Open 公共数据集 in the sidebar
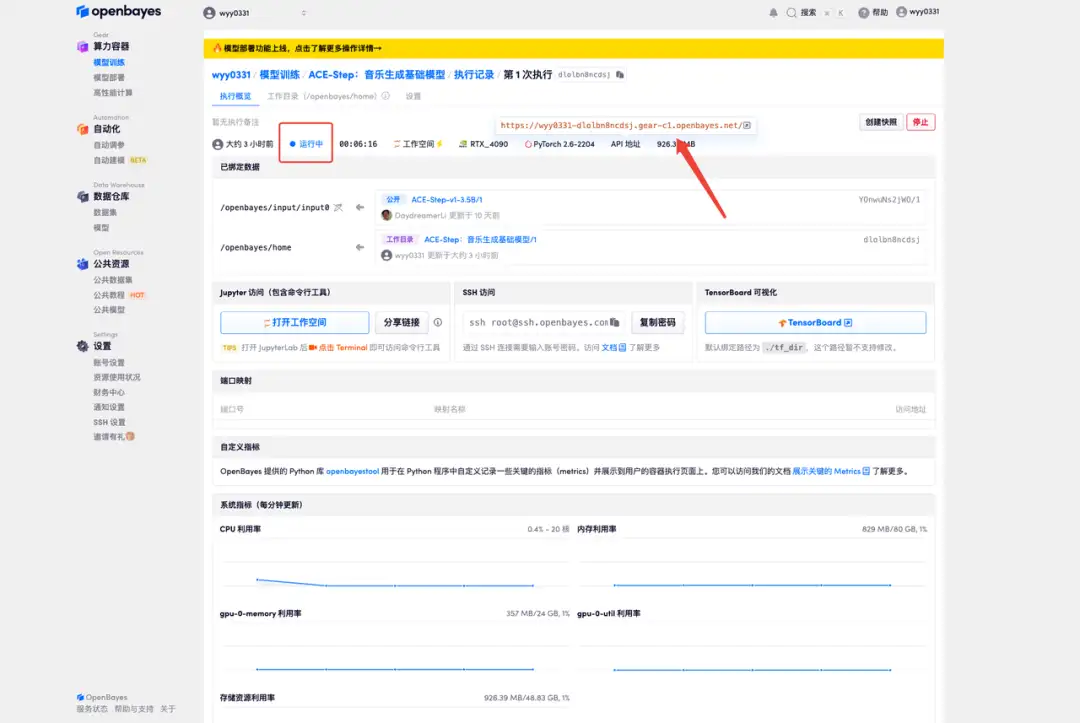 113,280
